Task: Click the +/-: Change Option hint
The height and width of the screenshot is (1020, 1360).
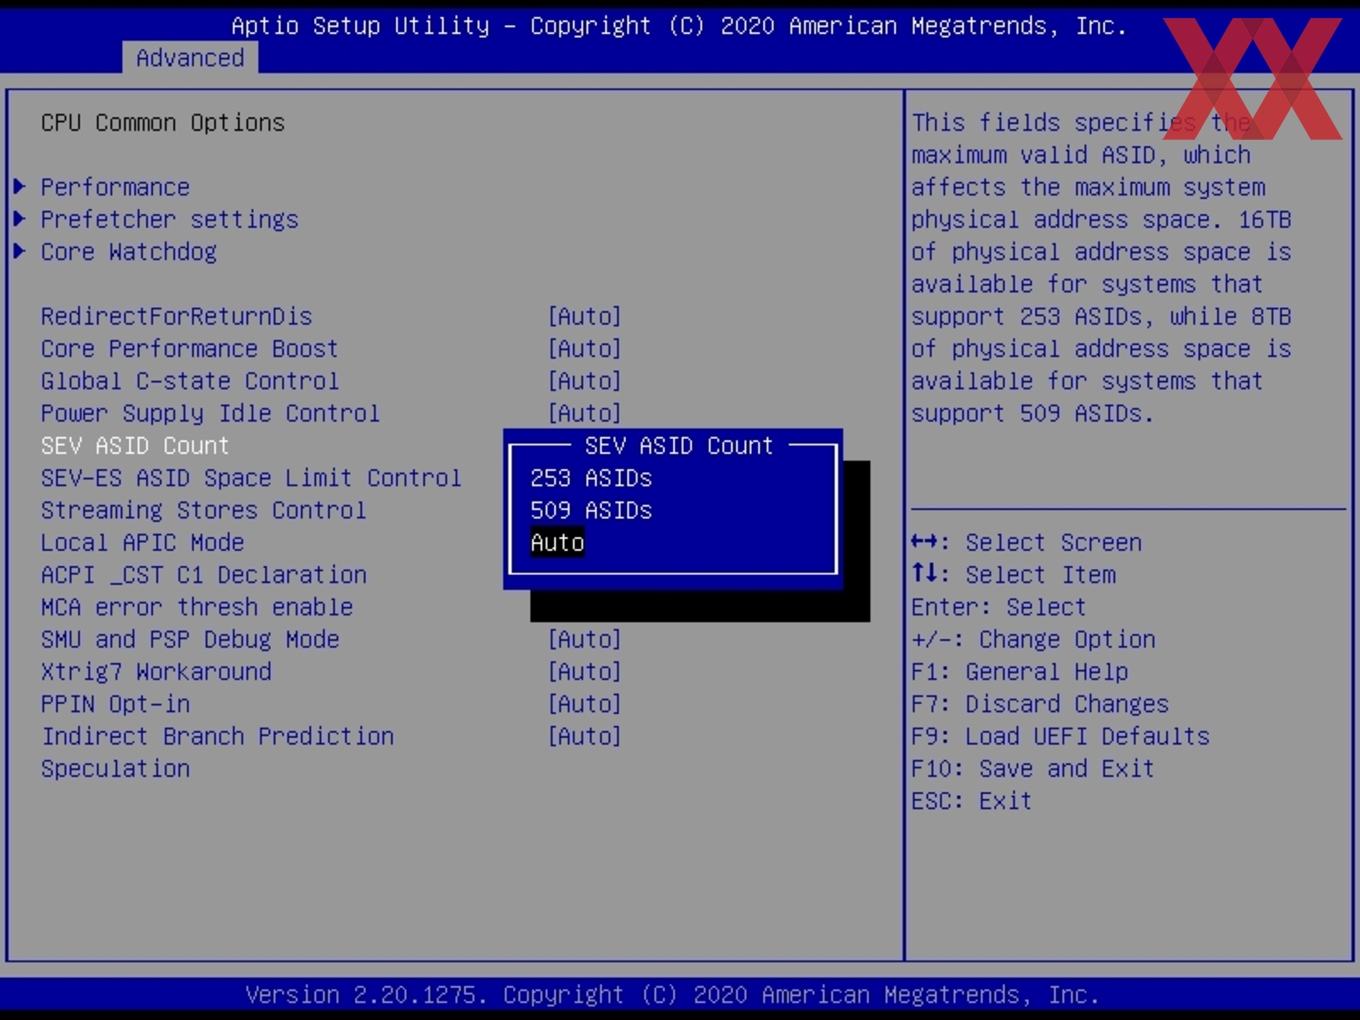Action: (x=1033, y=639)
